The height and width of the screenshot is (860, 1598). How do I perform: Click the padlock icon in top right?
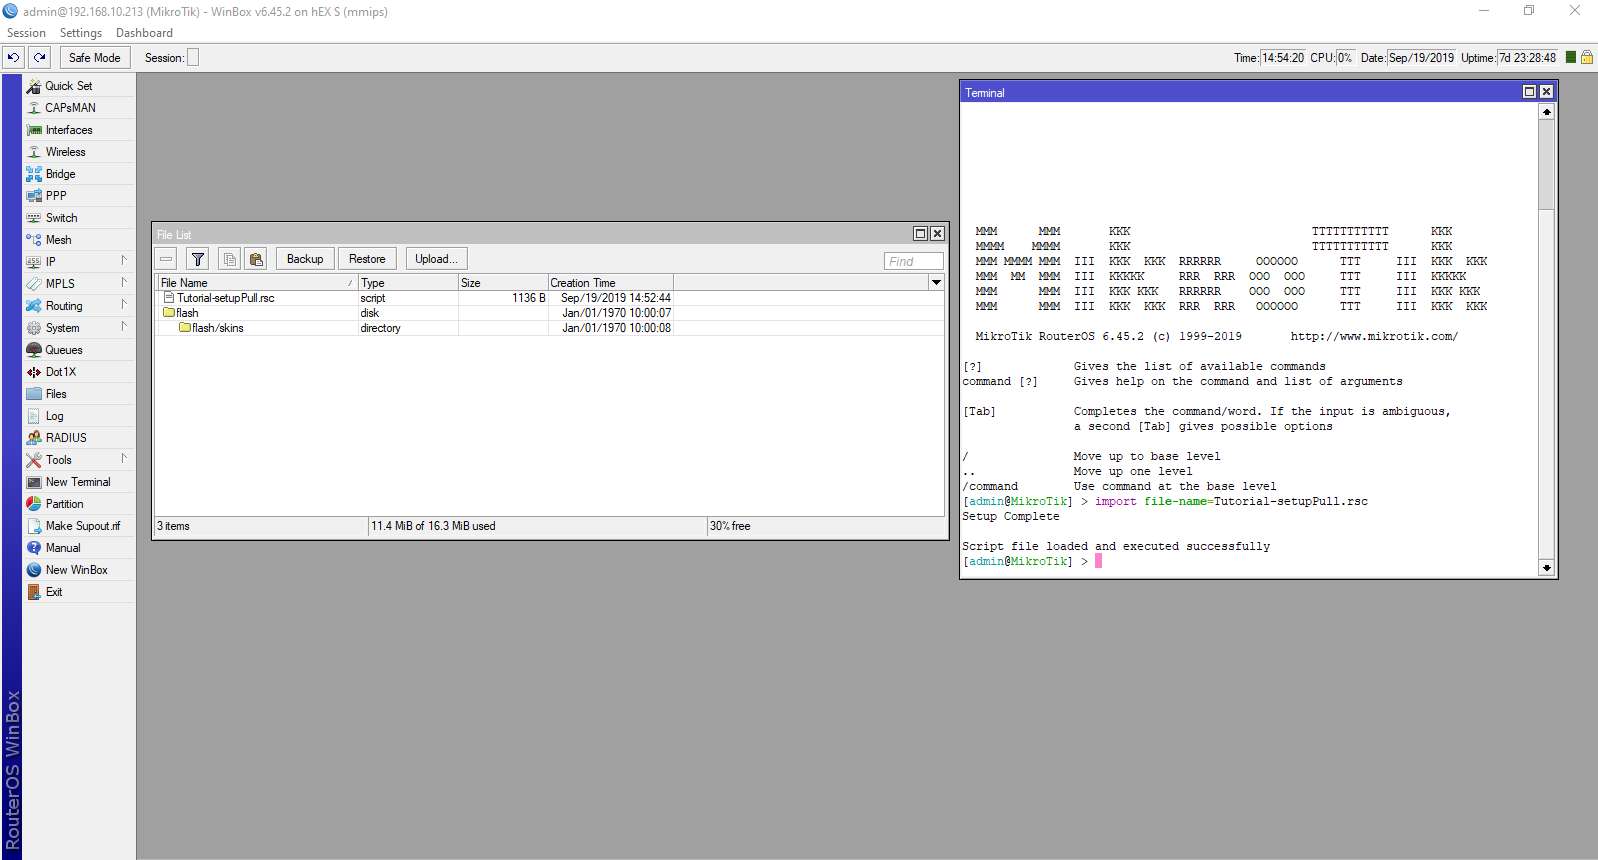1586,57
